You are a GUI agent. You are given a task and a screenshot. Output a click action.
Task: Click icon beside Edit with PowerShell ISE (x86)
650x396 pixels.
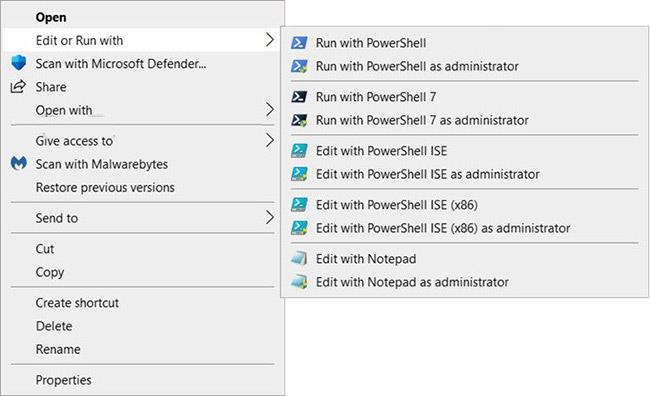[x=299, y=204]
